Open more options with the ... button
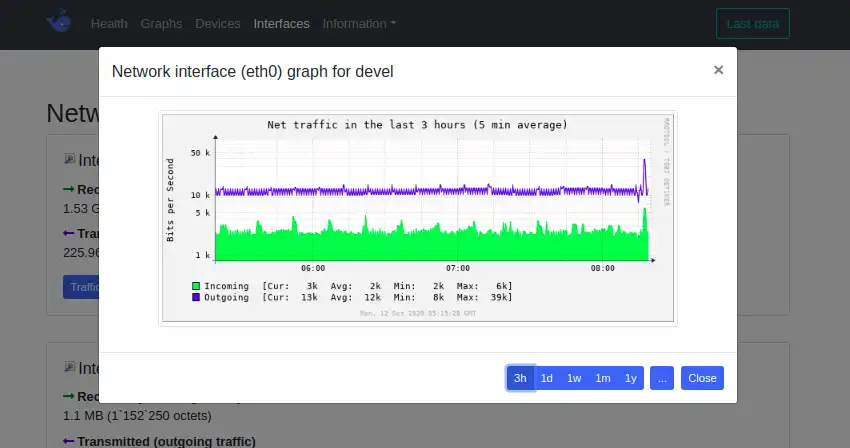Image resolution: width=850 pixels, height=448 pixels. click(662, 378)
